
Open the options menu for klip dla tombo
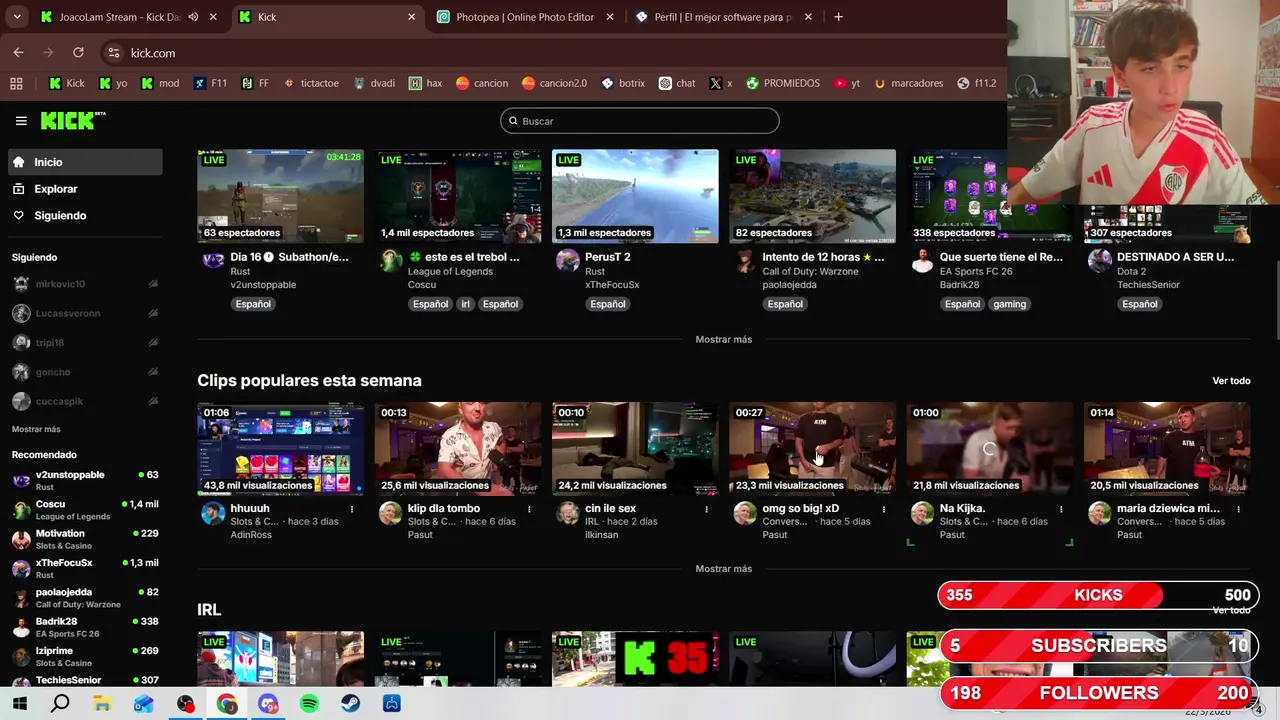click(529, 509)
